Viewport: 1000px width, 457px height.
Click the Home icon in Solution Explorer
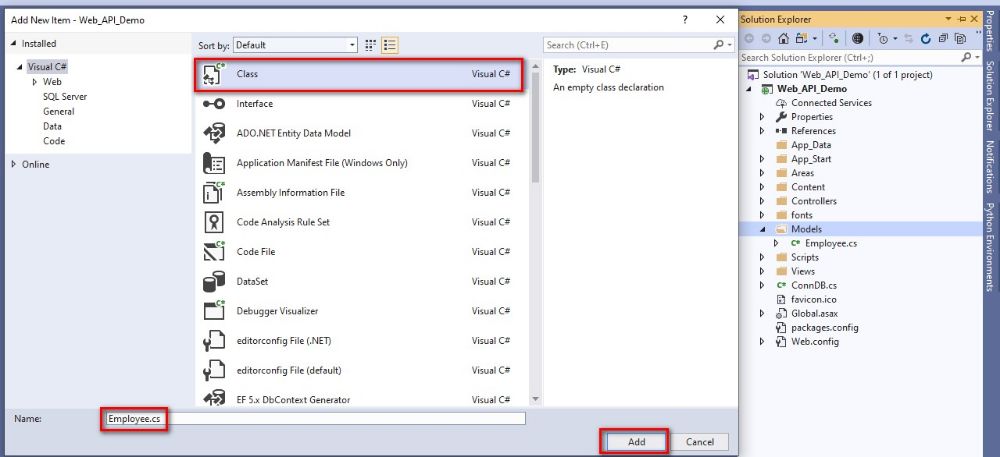[784, 38]
